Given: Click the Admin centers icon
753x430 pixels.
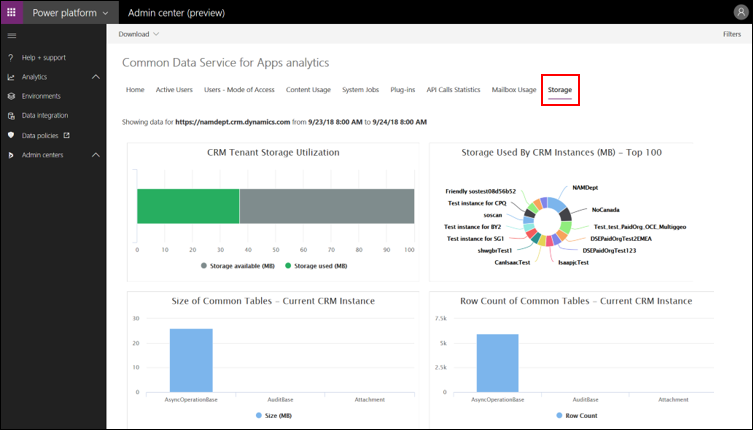Looking at the screenshot, I should click(11, 155).
